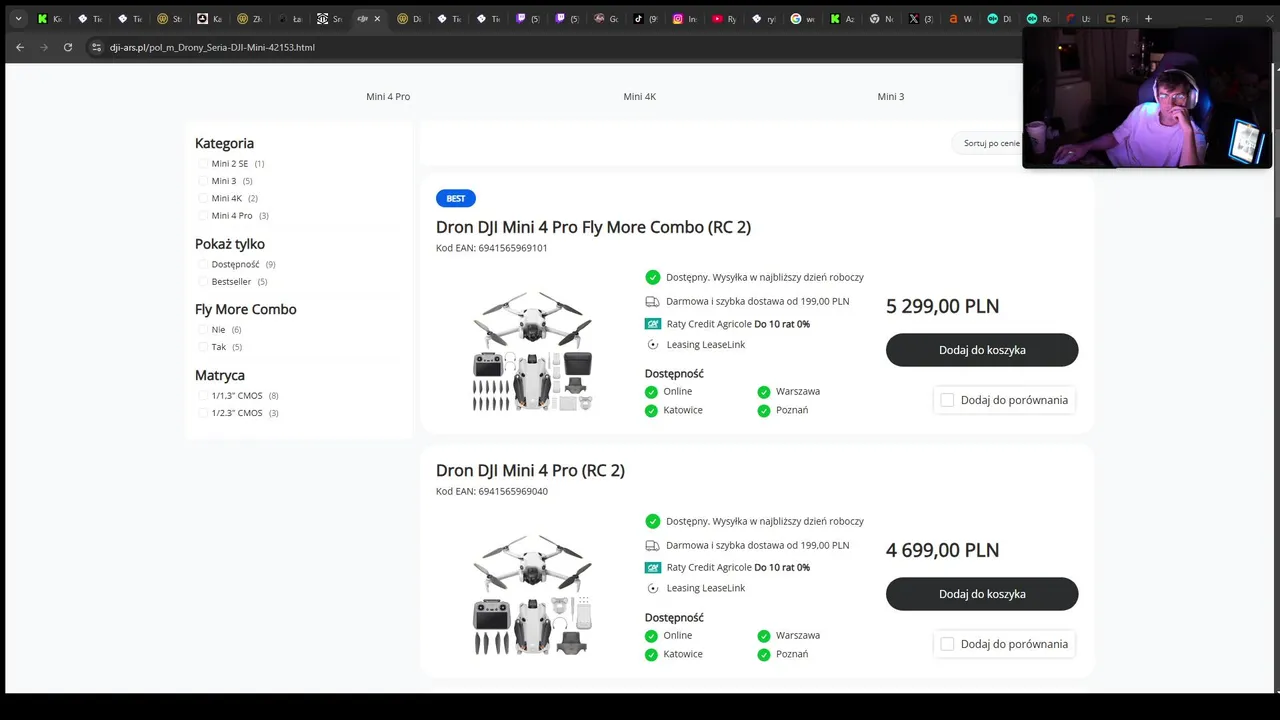Open the Mini 3 series link
This screenshot has width=1280, height=720.
coord(891,97)
